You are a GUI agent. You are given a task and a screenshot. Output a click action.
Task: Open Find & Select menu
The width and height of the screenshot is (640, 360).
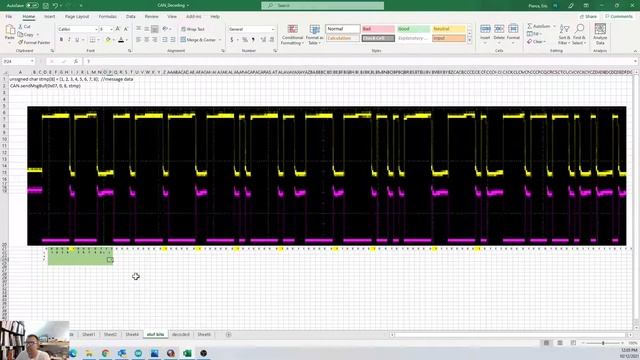[x=579, y=35]
